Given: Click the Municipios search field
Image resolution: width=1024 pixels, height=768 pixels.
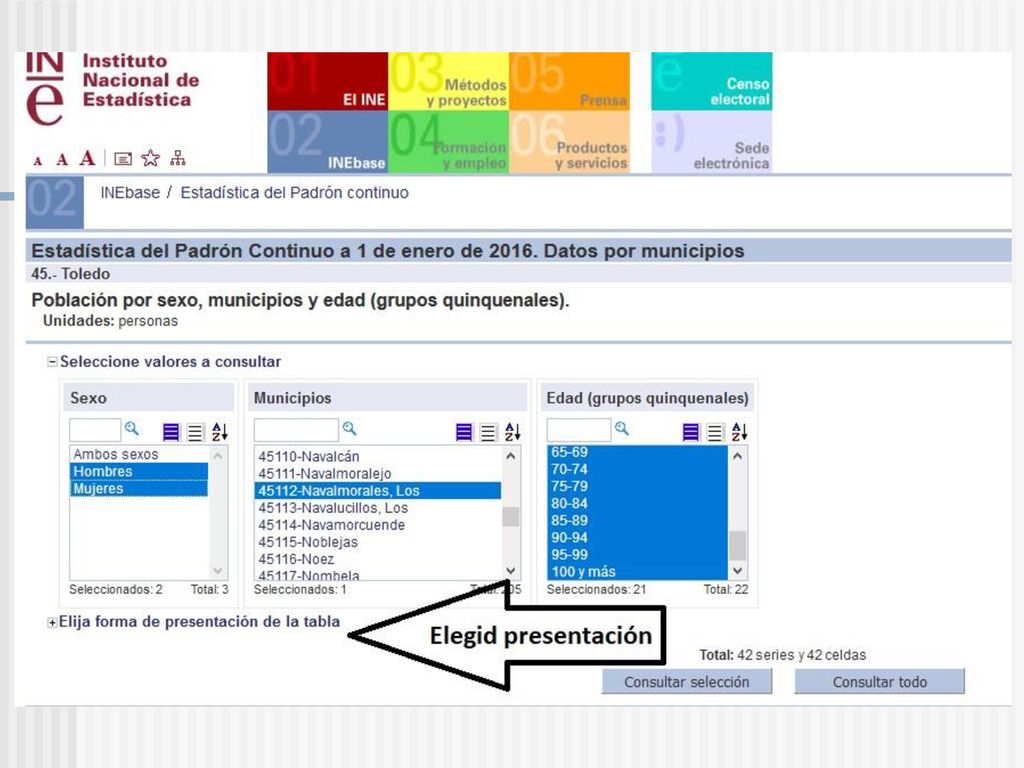Looking at the screenshot, I should pos(296,430).
